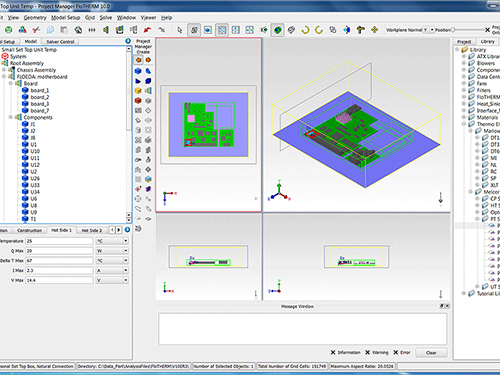Open the Geometry menu
Screen dimensions: 500x375
tap(35, 18)
